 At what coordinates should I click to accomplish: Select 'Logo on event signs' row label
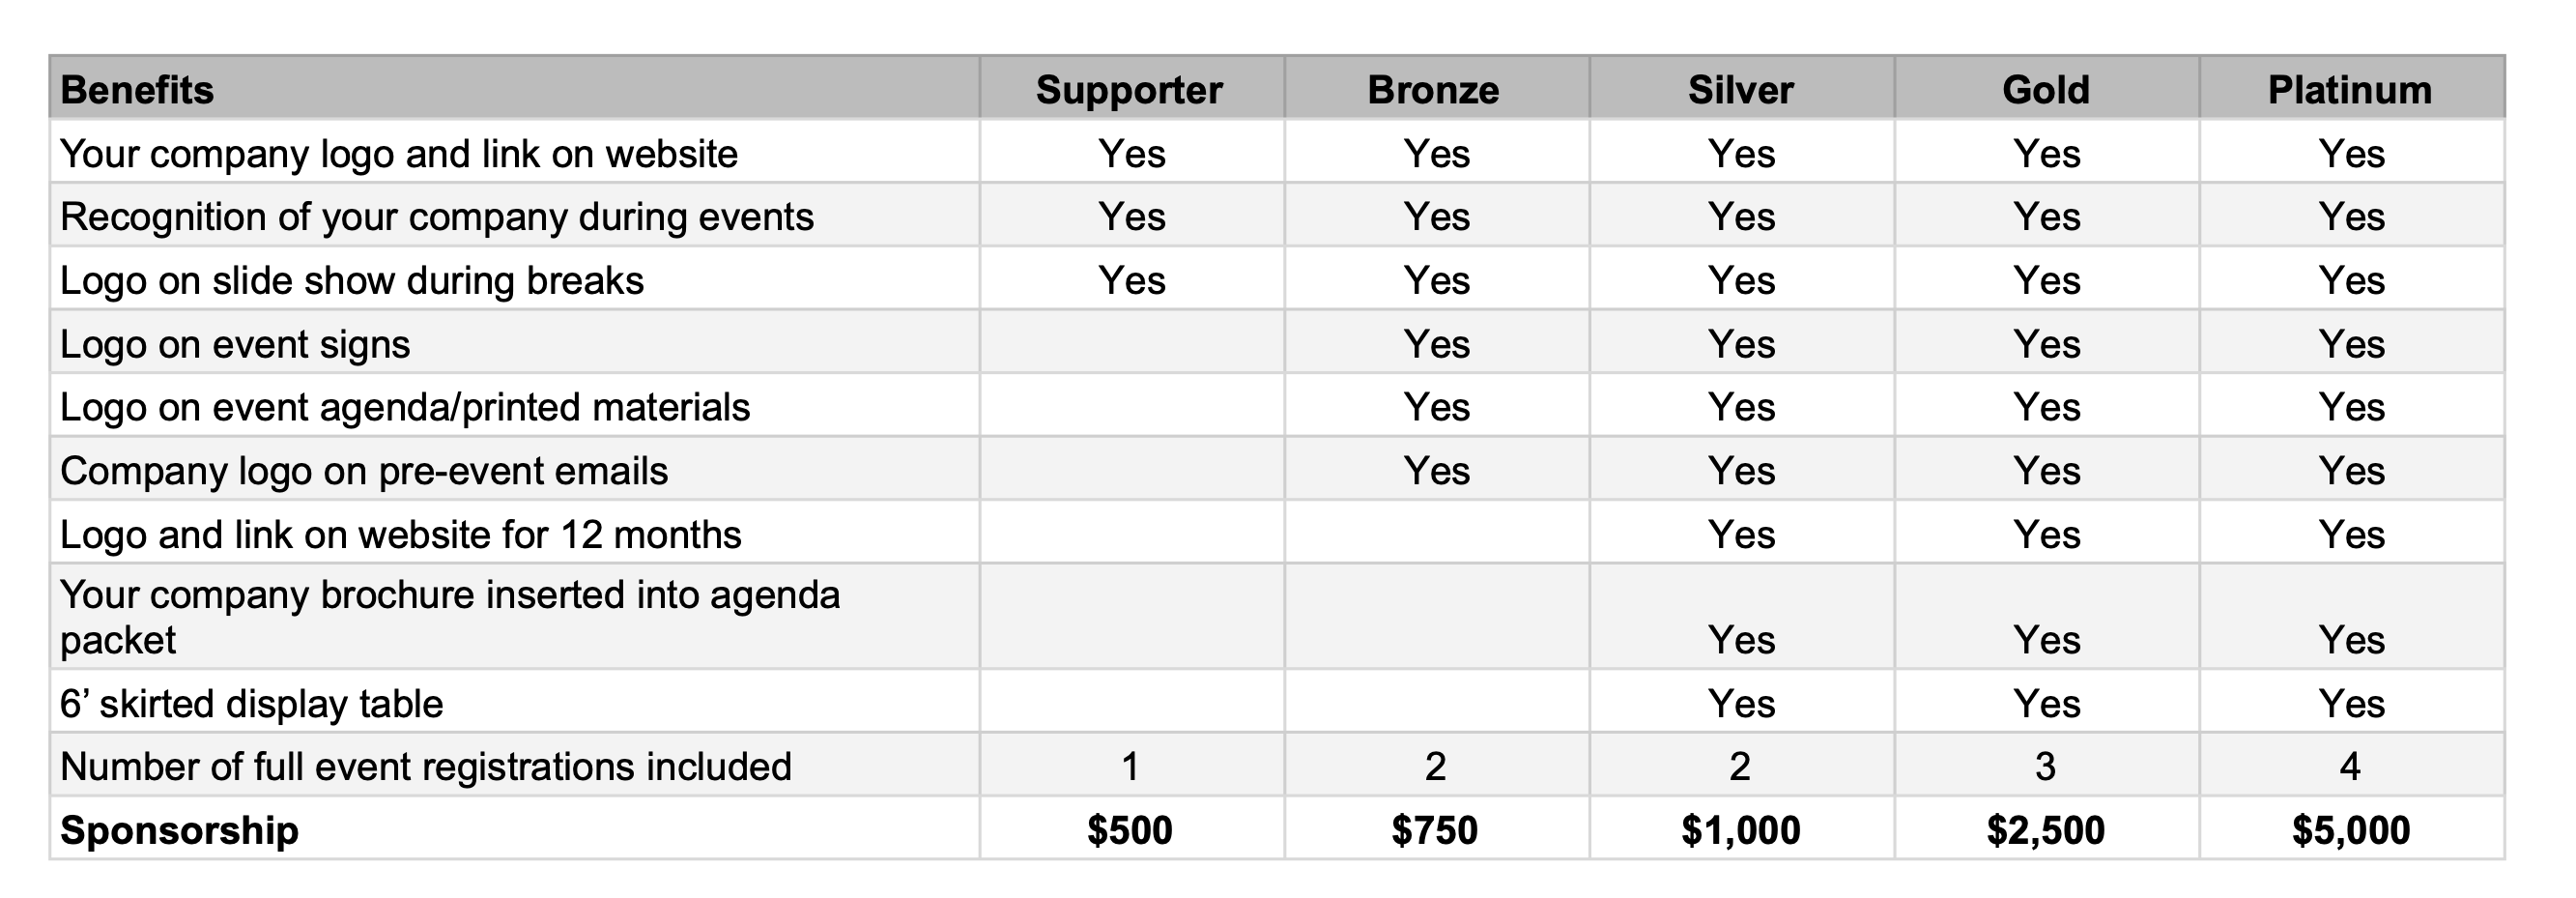pos(235,344)
